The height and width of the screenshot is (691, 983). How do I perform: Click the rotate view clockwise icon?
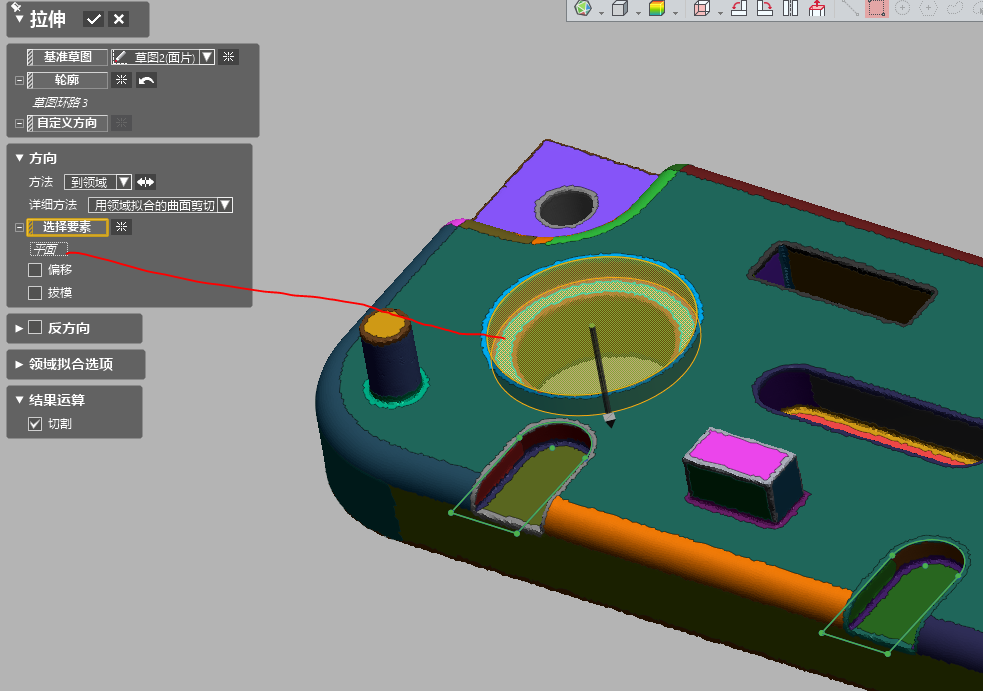click(765, 8)
